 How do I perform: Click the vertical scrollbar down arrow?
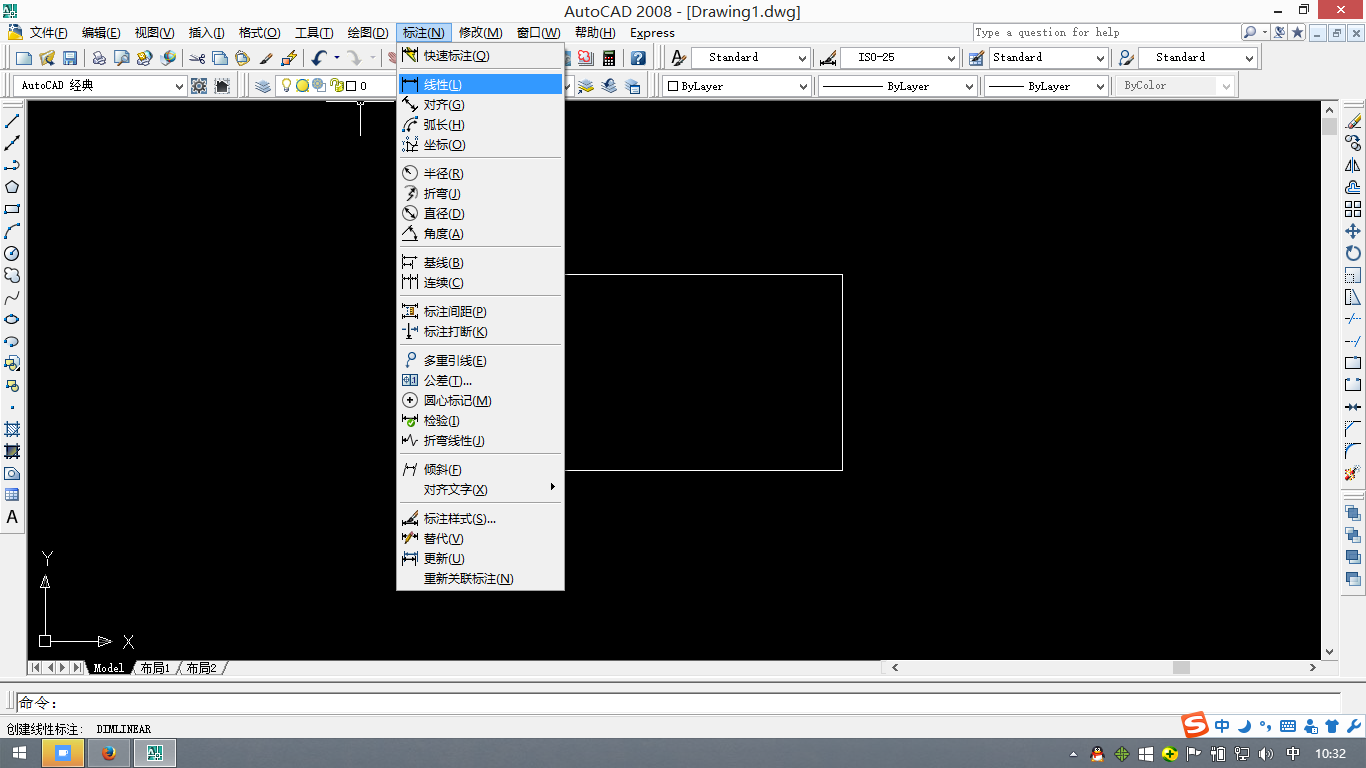pos(1329,652)
